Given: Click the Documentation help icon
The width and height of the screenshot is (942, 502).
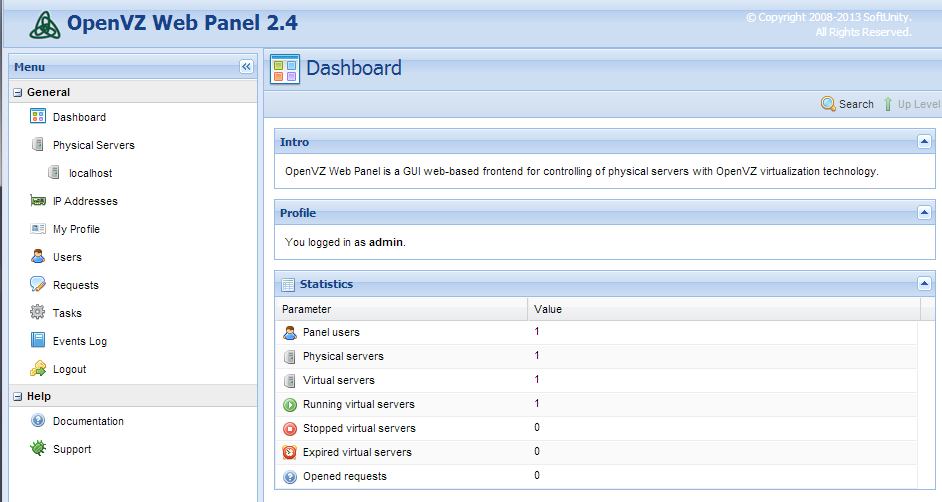Looking at the screenshot, I should tap(38, 420).
